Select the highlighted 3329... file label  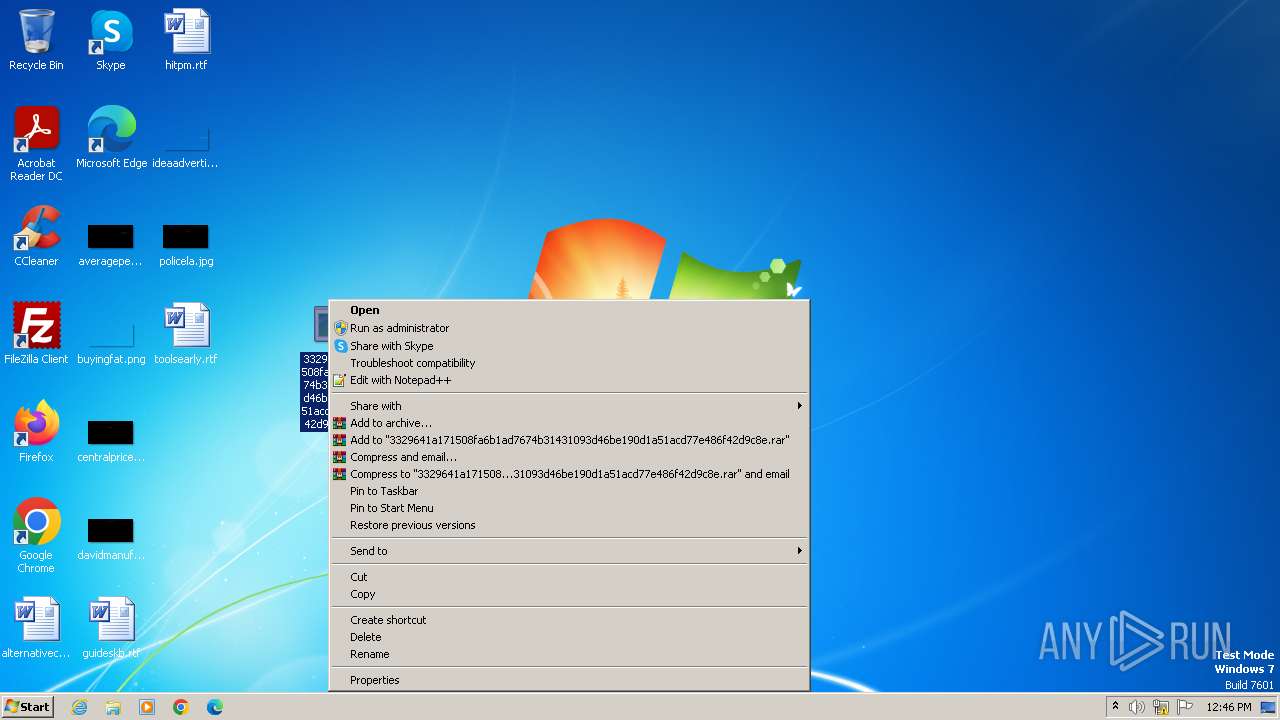pos(315,391)
